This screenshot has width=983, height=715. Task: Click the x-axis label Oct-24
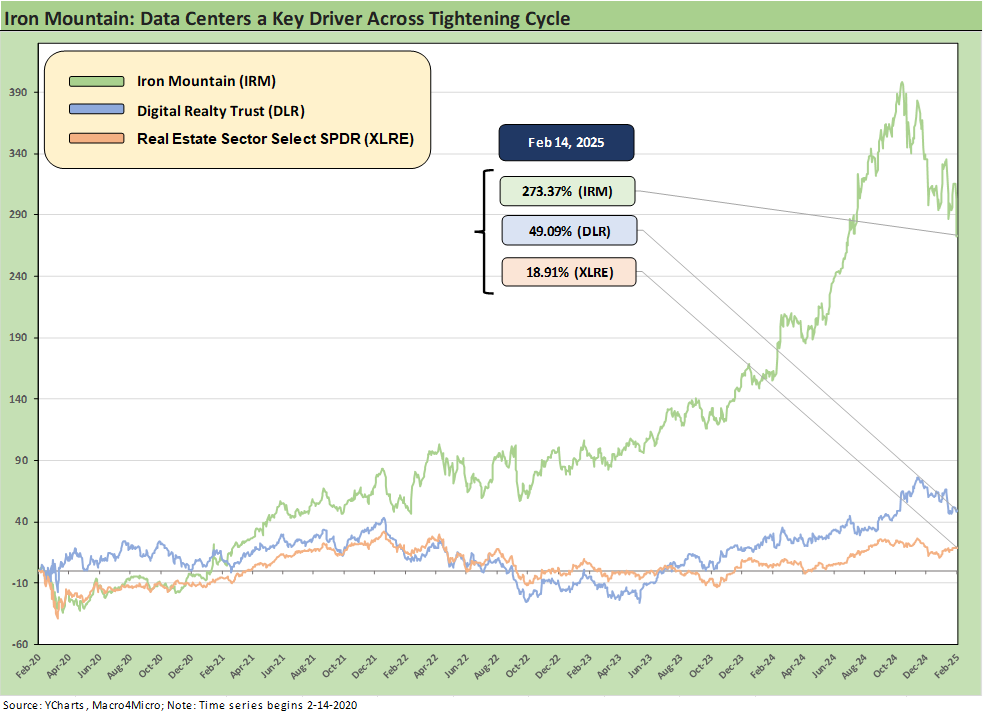tap(885, 666)
